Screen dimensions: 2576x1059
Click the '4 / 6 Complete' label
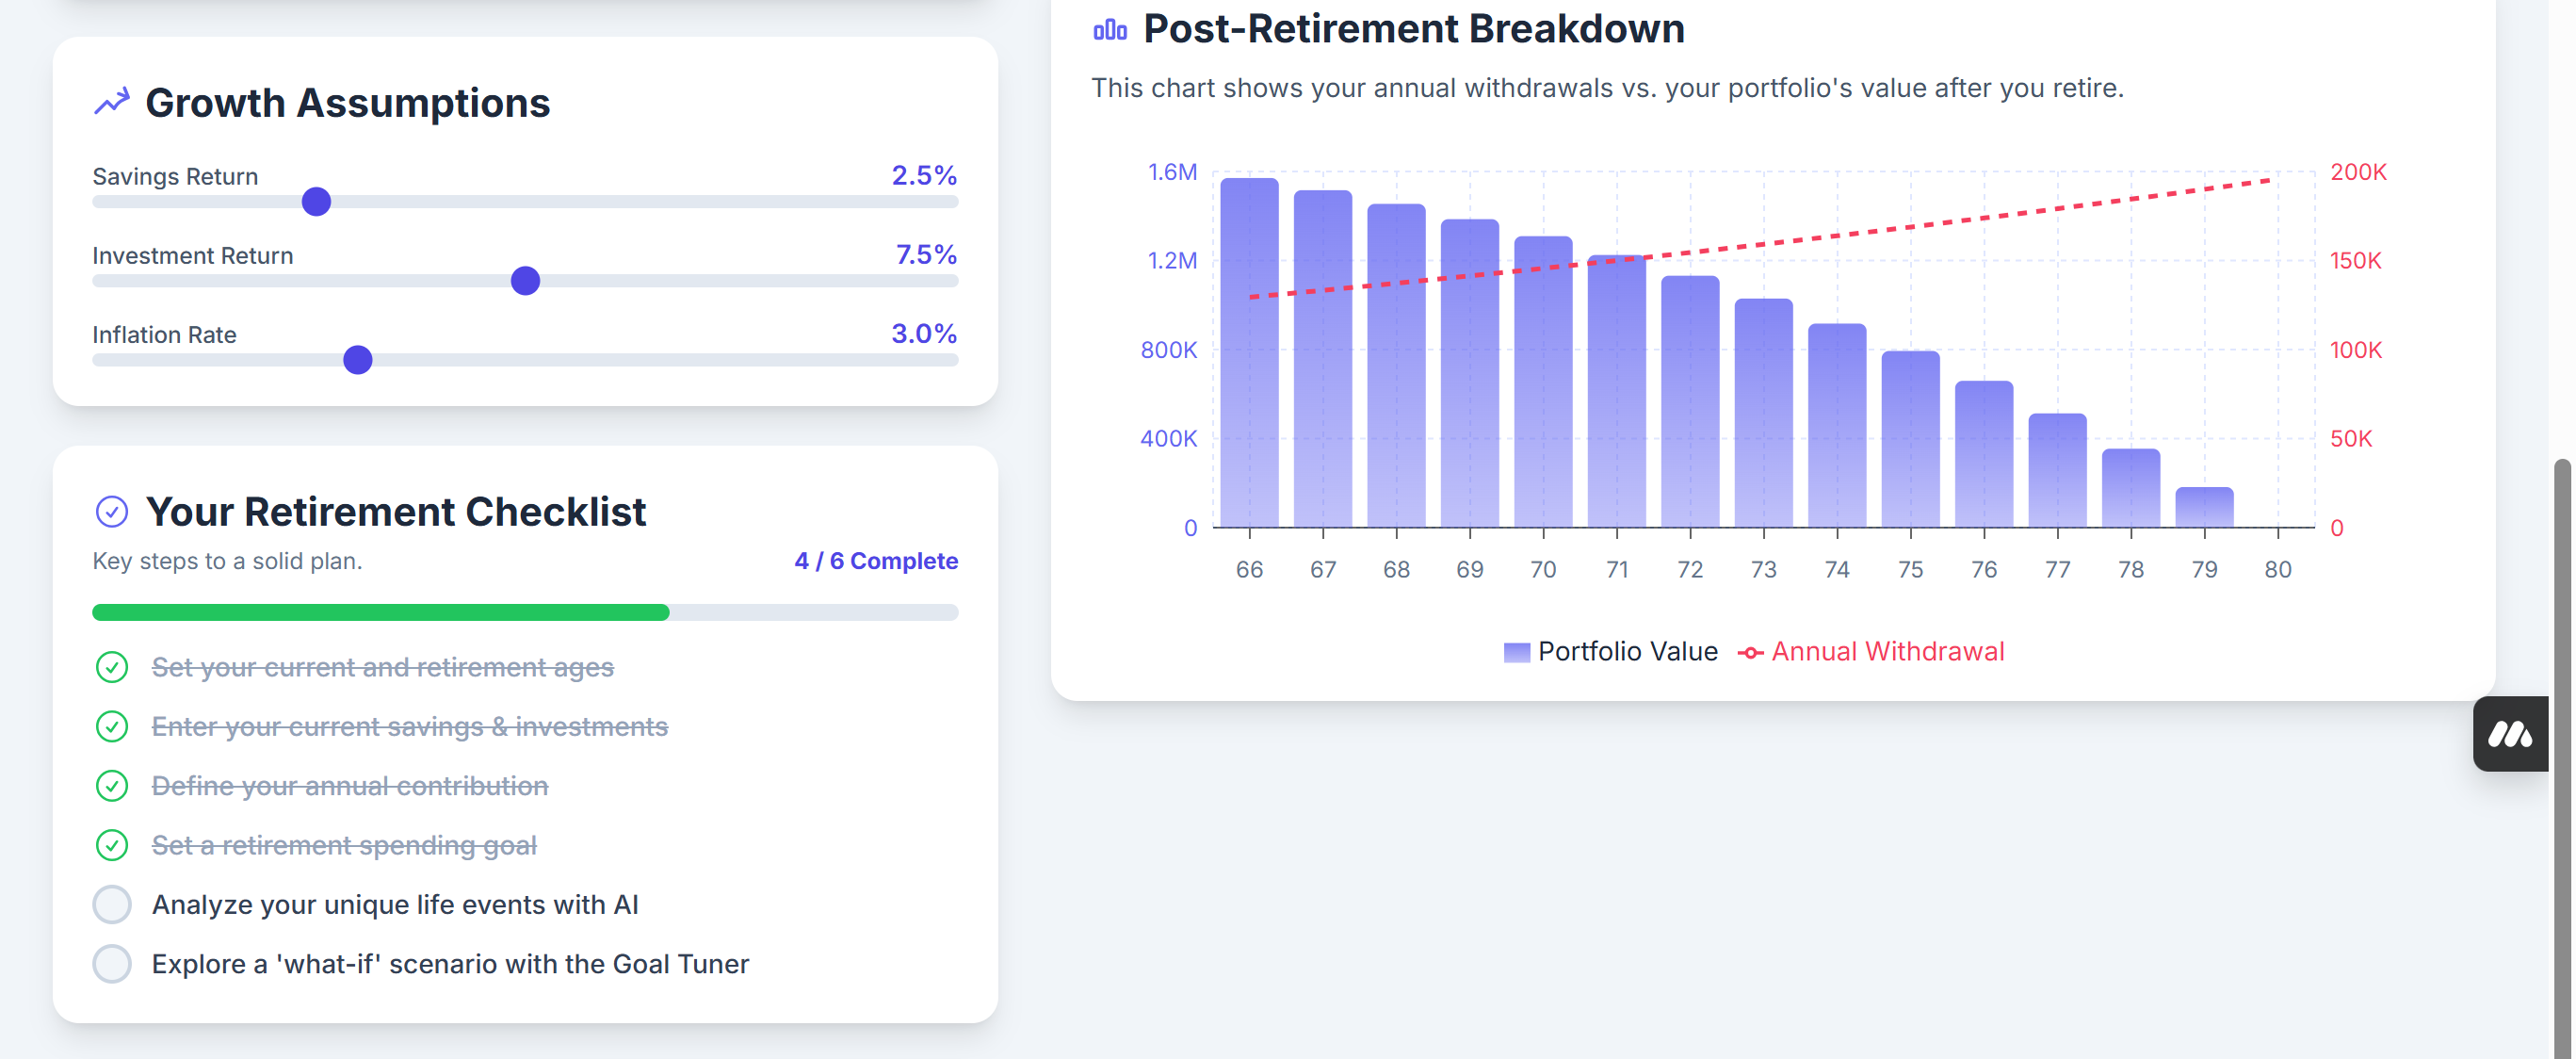coord(875,560)
